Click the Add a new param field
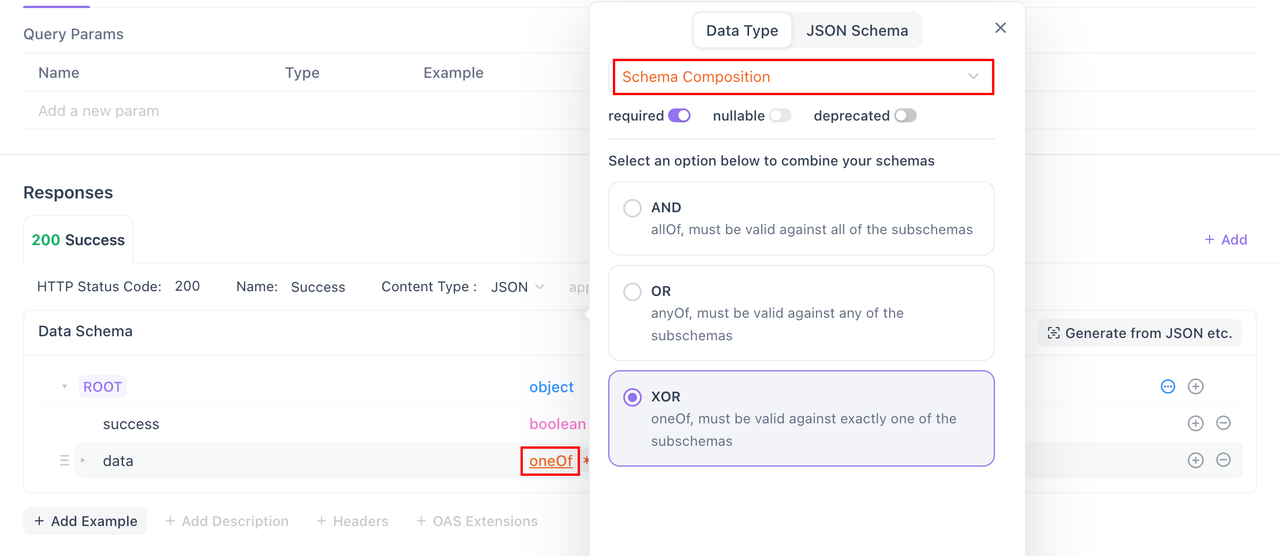The height and width of the screenshot is (556, 1280). coord(98,111)
